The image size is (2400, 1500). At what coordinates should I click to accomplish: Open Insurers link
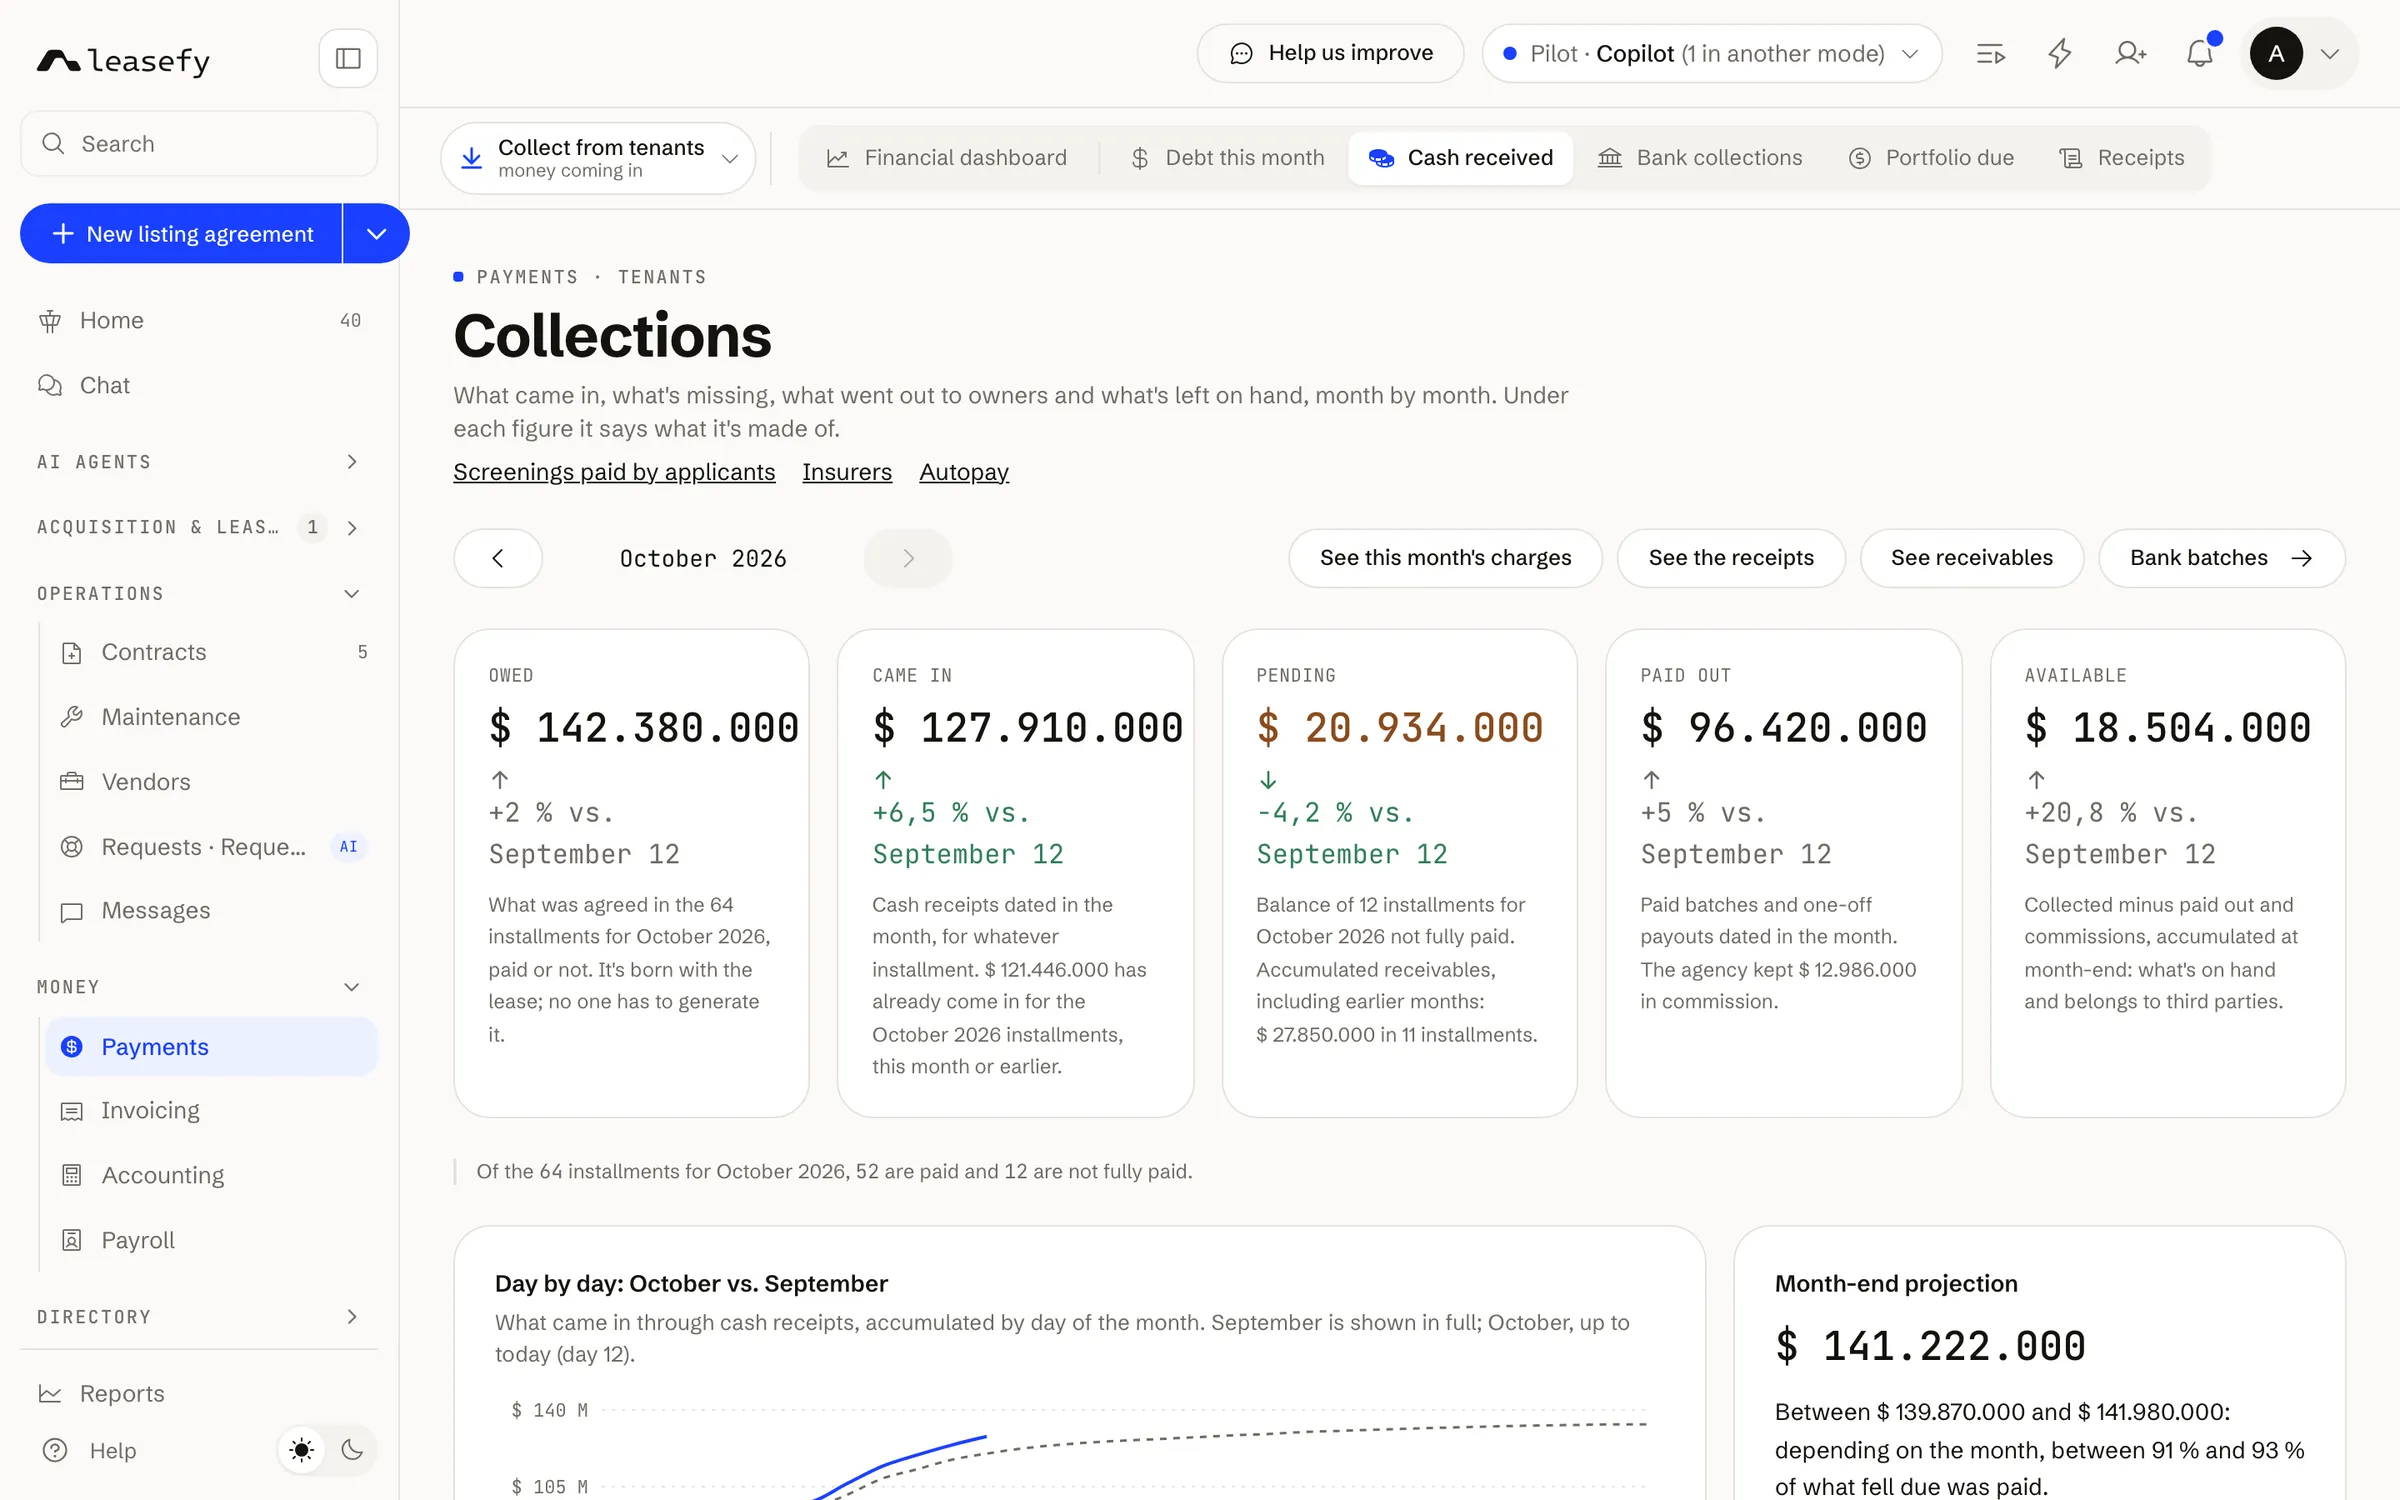coord(847,472)
